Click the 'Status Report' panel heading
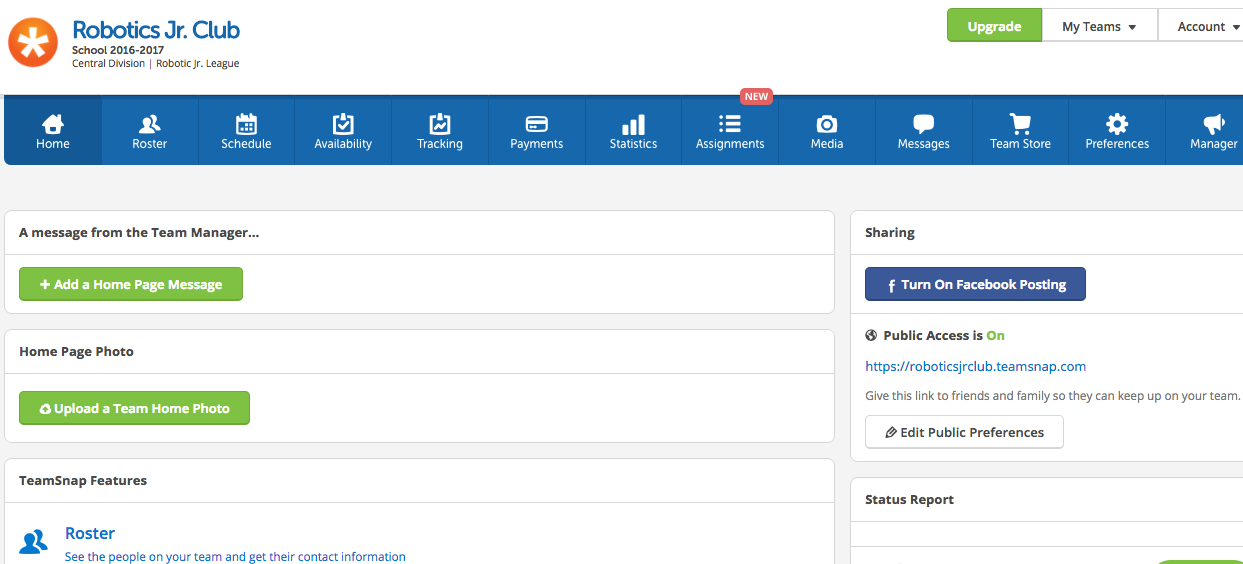 pos(909,500)
